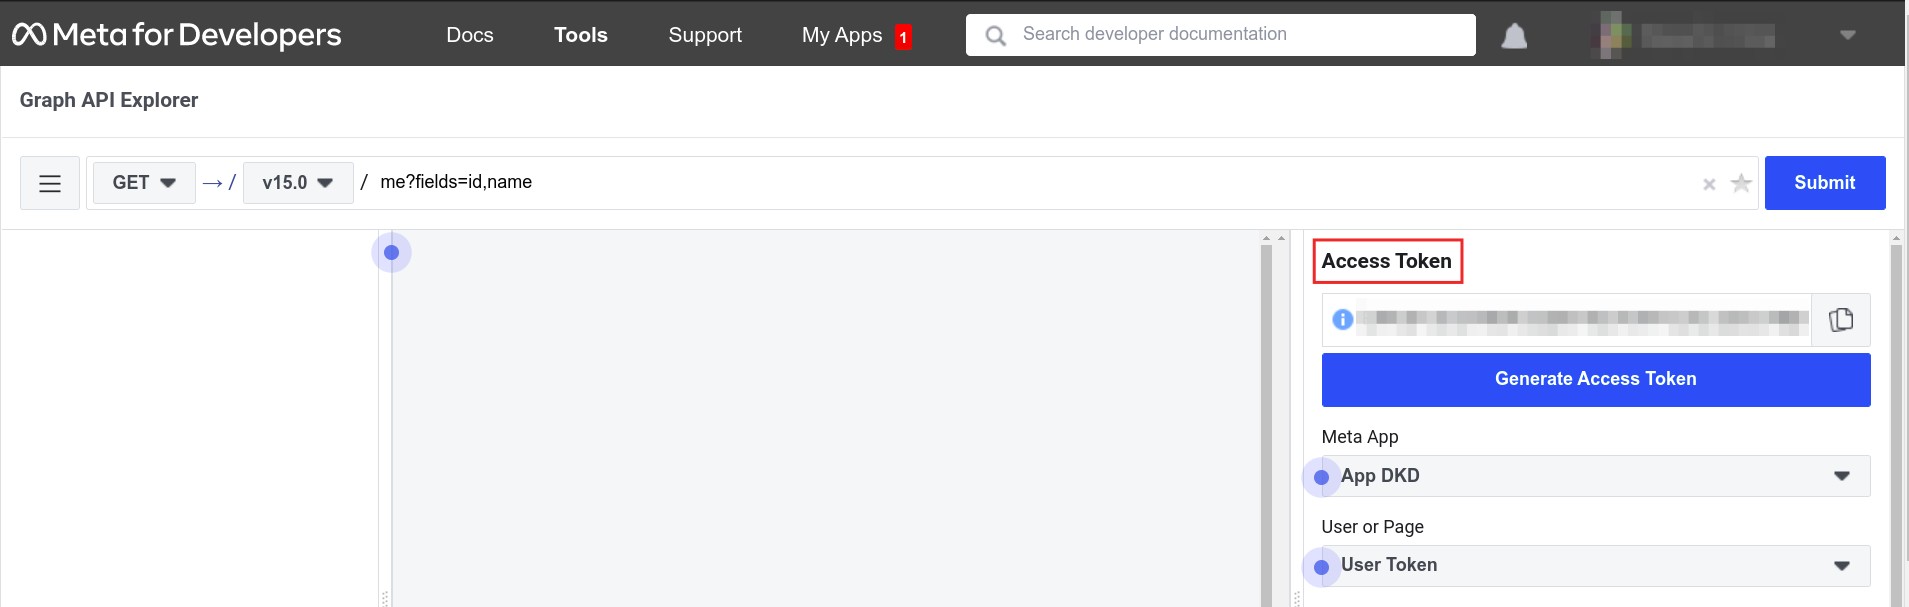The image size is (1909, 607).
Task: Click the search magnifier icon
Action: pyautogui.click(x=995, y=34)
